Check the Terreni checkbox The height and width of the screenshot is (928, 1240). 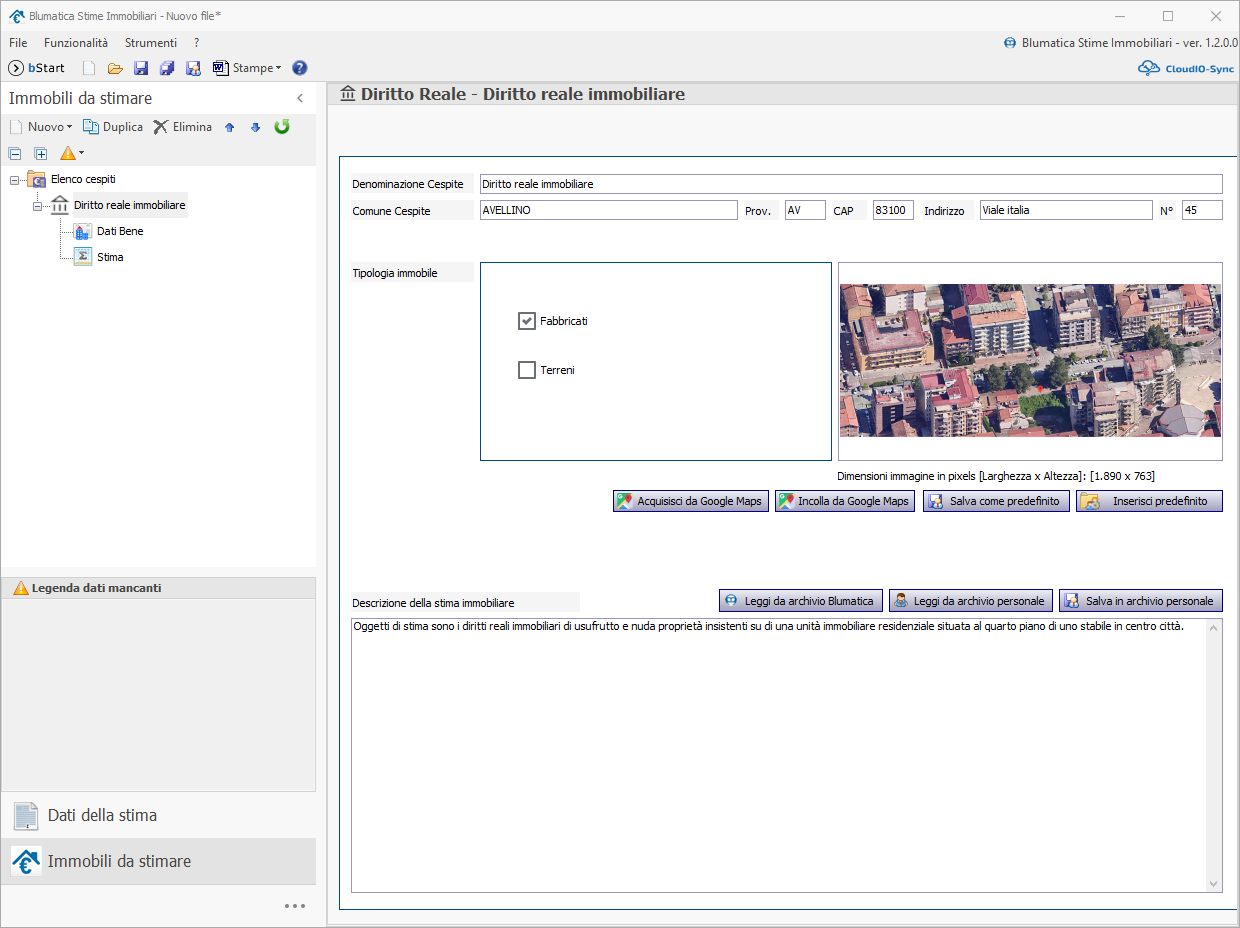[x=527, y=370]
